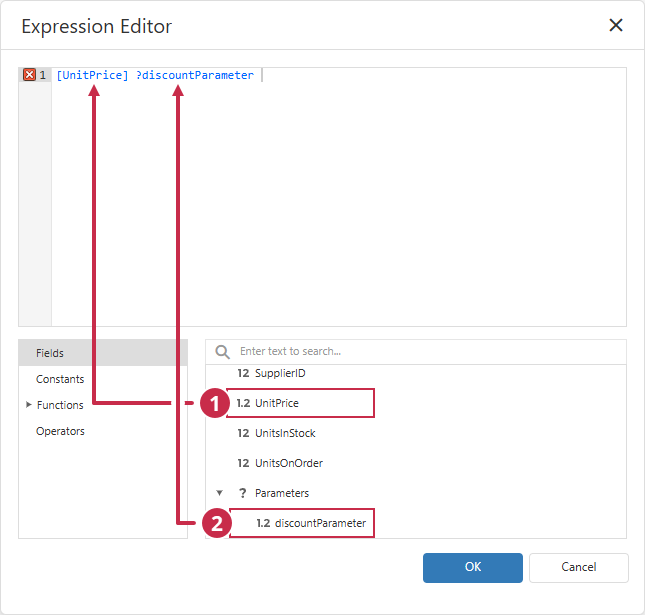Confirm with the OK button
This screenshot has width=645, height=615.
click(x=473, y=568)
